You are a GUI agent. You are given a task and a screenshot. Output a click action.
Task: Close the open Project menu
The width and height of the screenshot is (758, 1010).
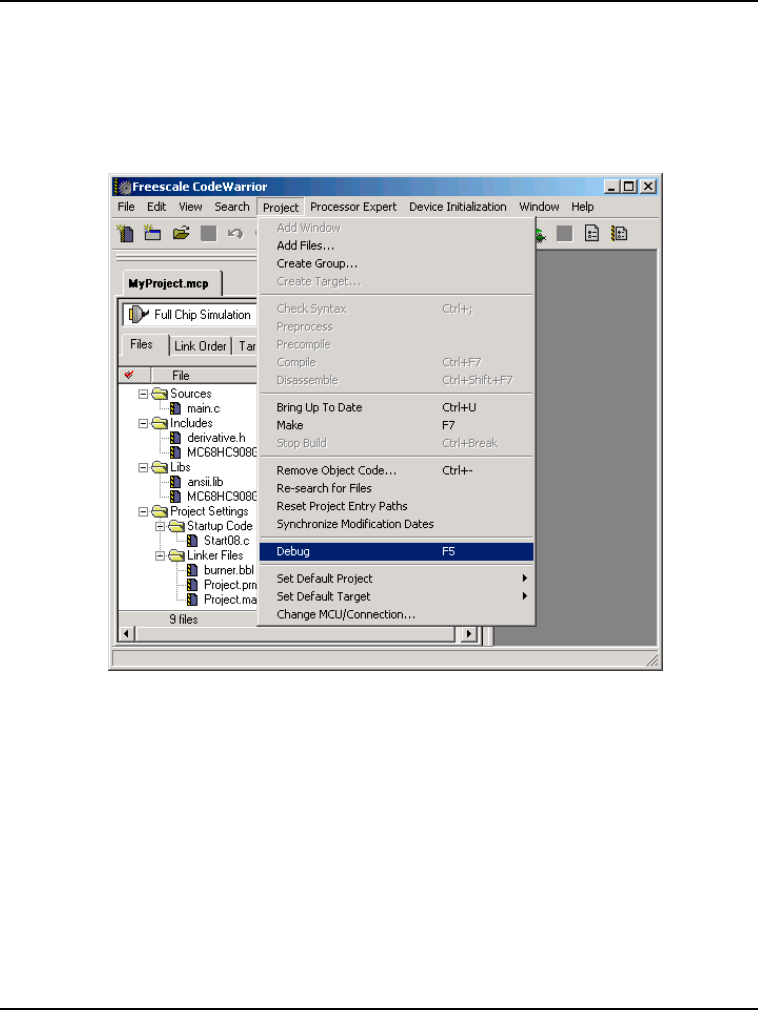point(281,207)
